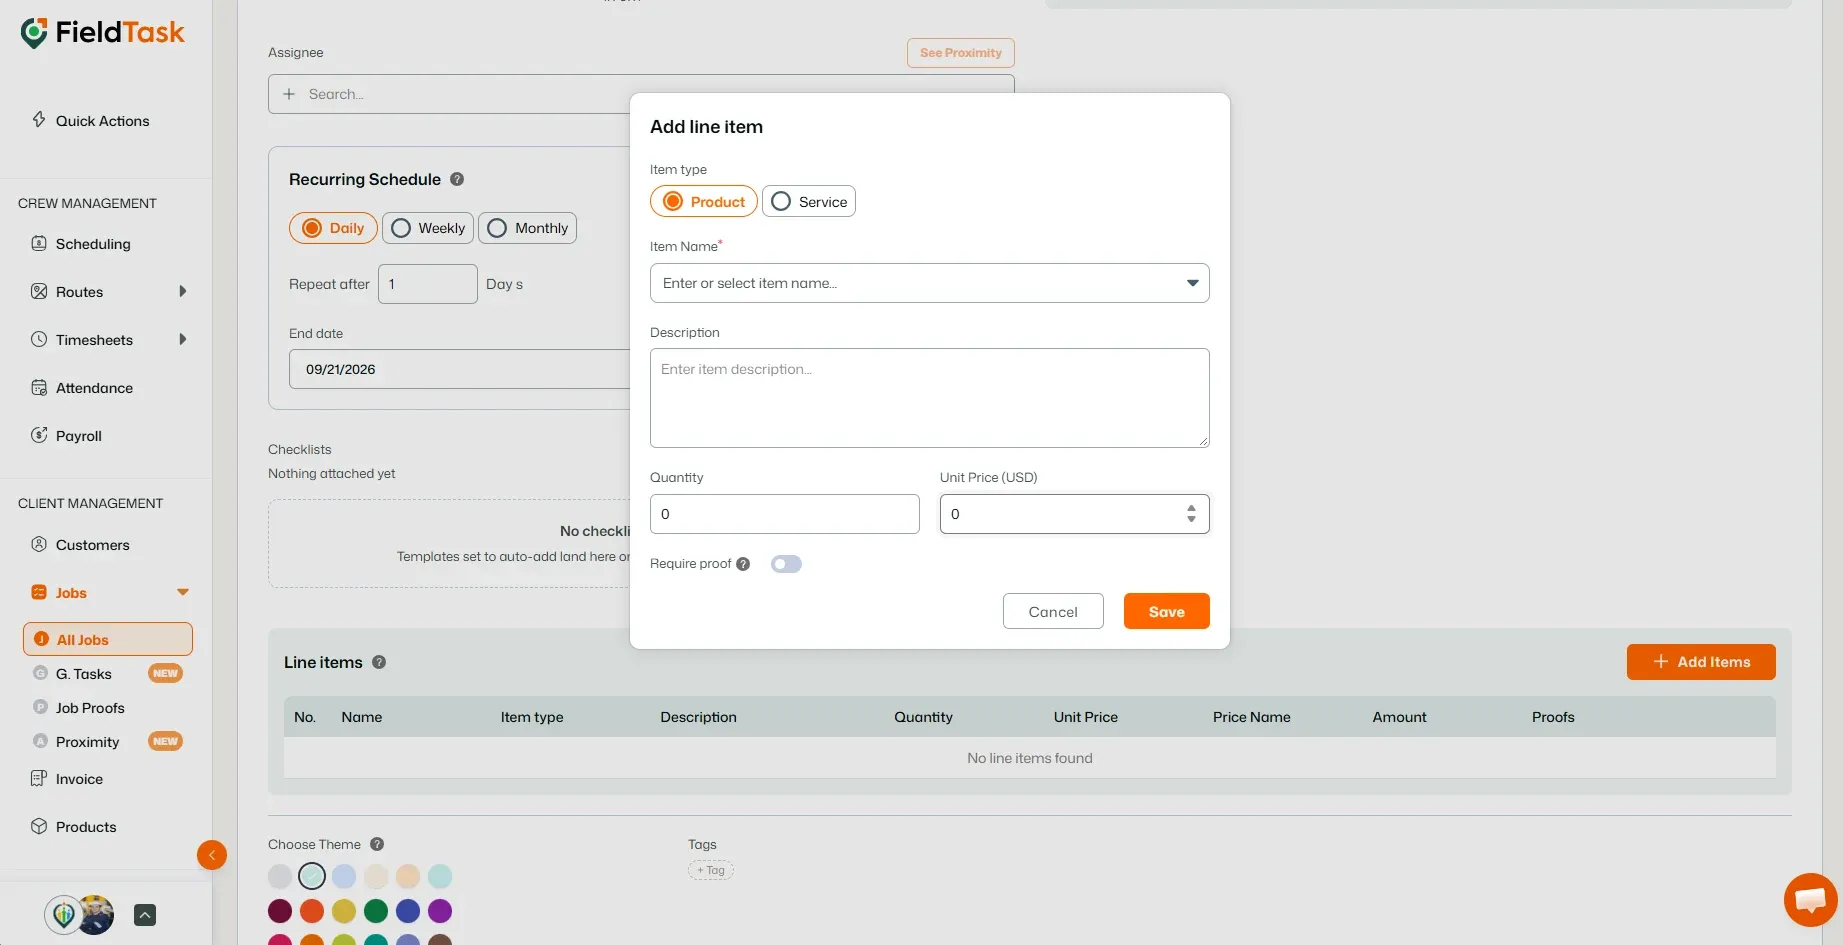Pick the dark green theme swatch

[x=376, y=911]
